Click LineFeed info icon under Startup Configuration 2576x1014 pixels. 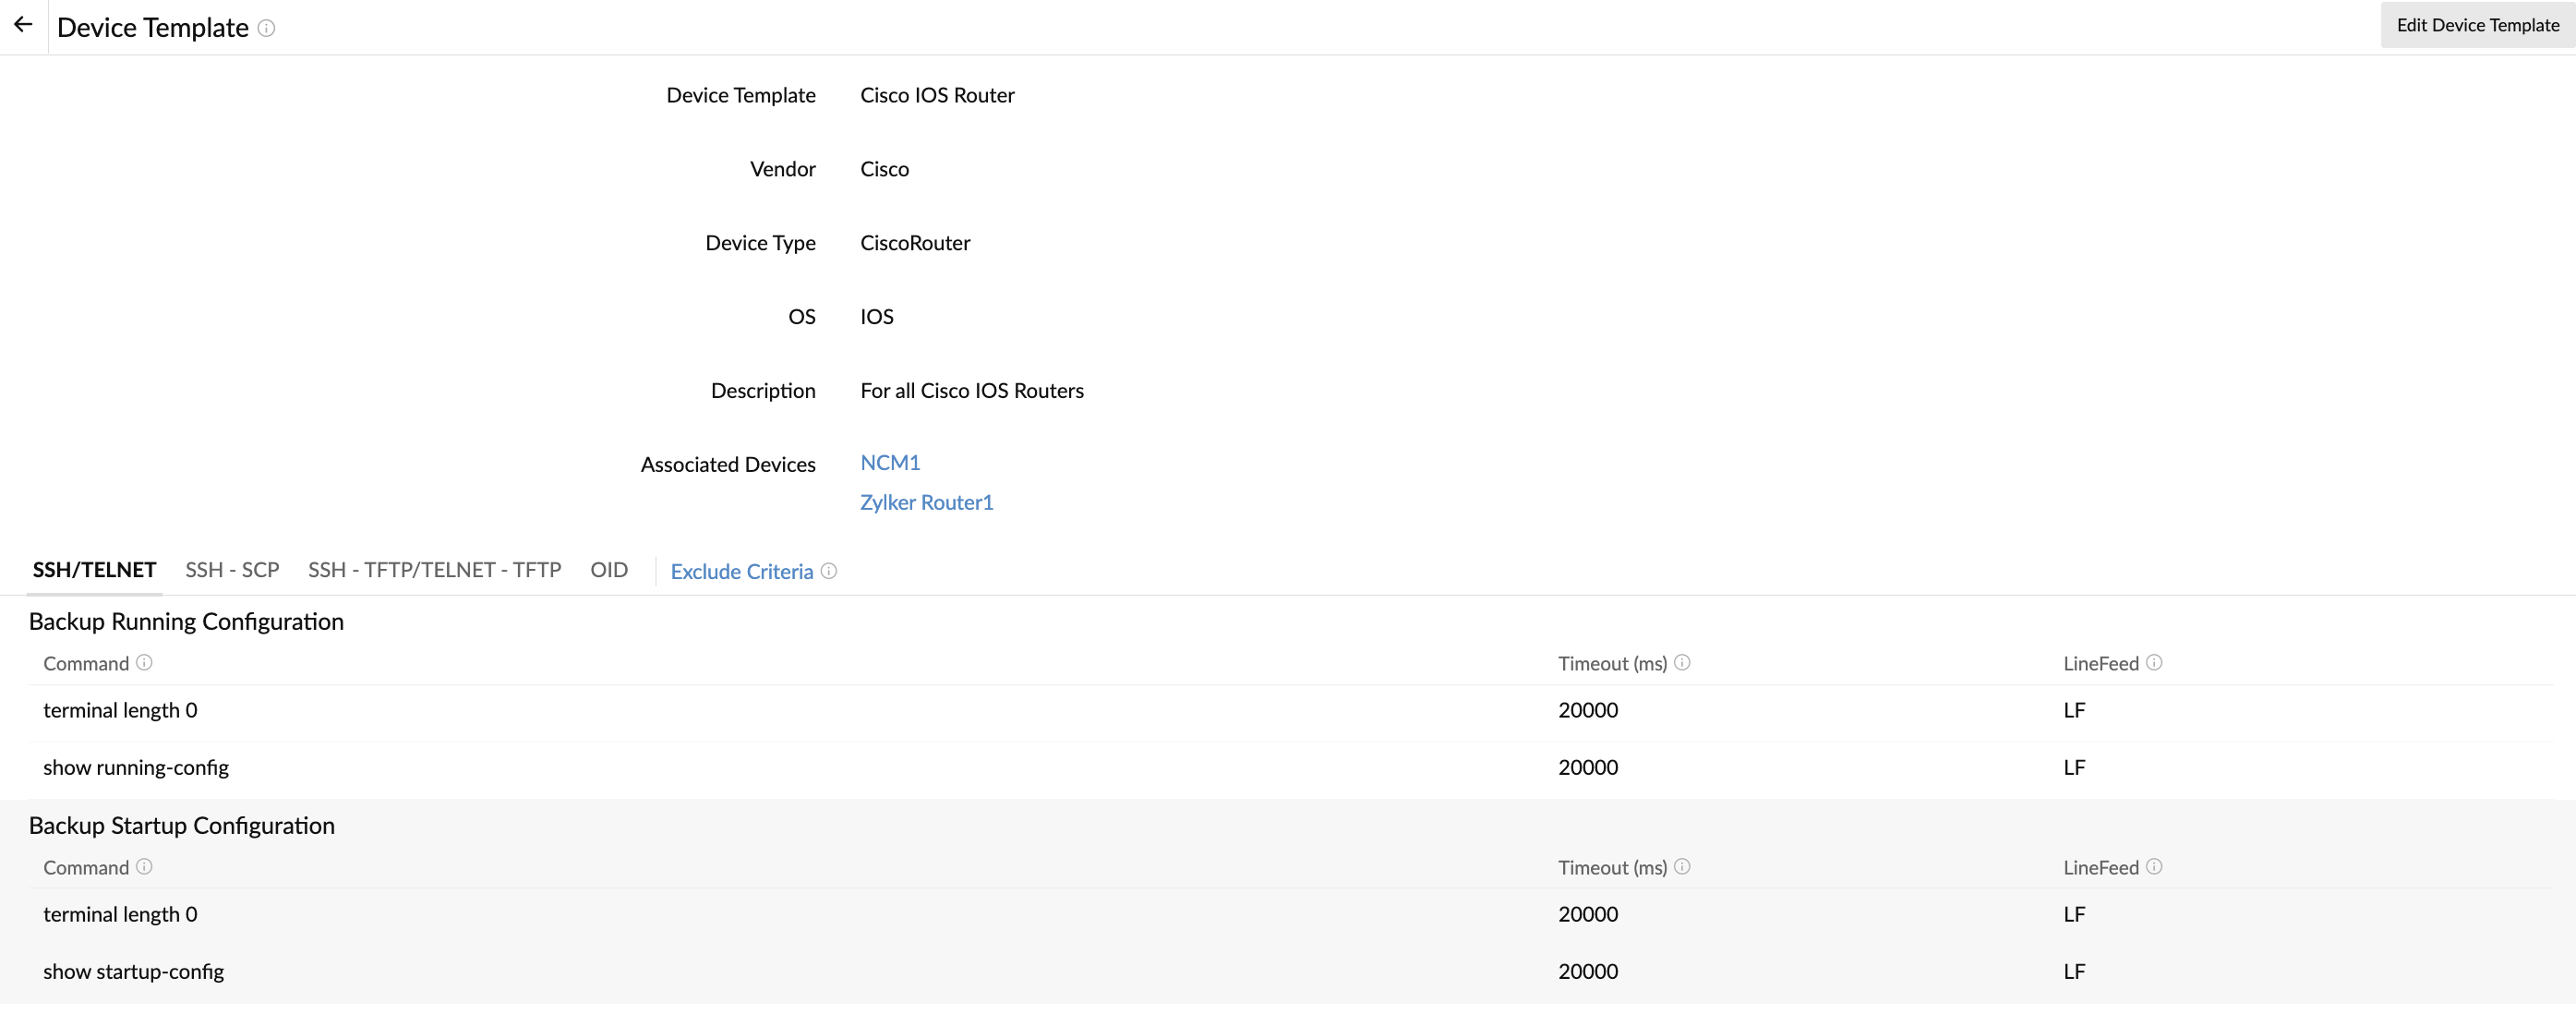(2154, 866)
